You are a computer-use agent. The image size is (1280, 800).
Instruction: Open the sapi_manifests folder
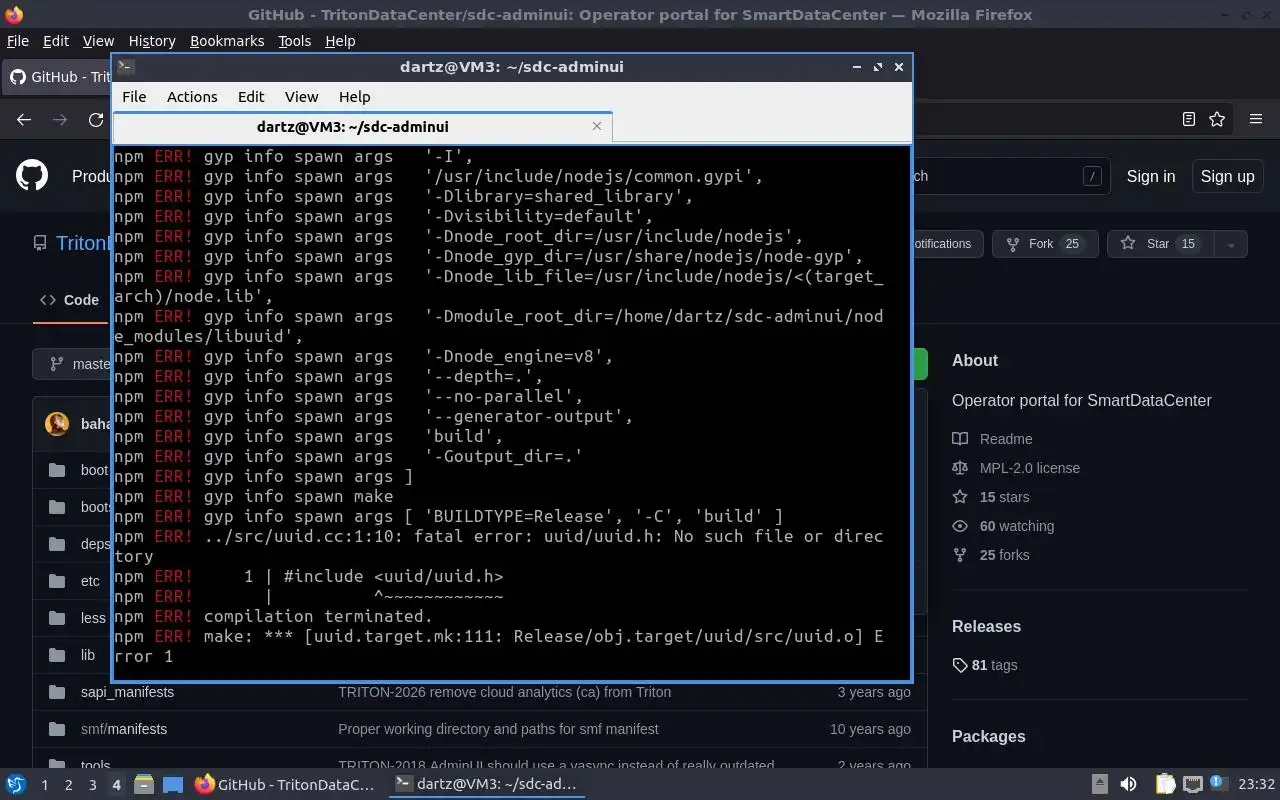pyautogui.click(x=127, y=692)
